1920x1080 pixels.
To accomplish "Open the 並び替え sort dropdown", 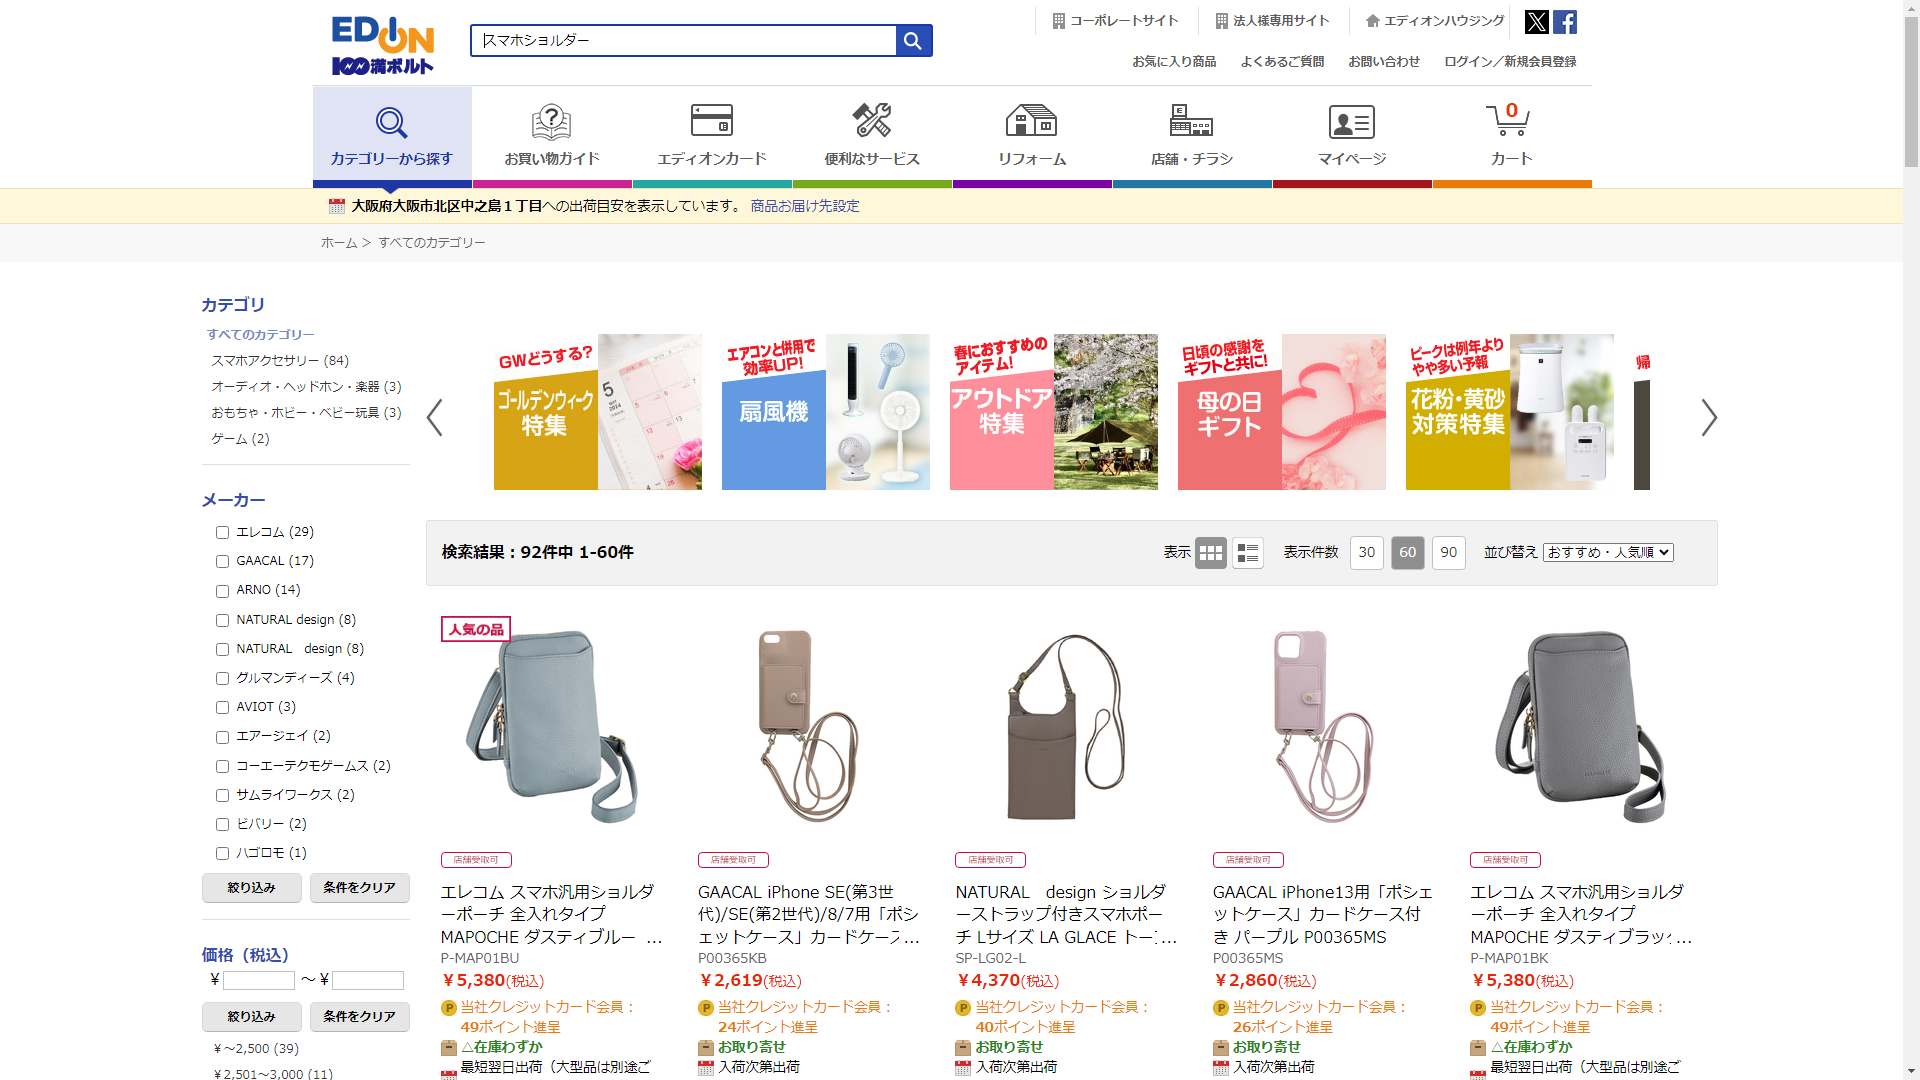I will [1608, 552].
